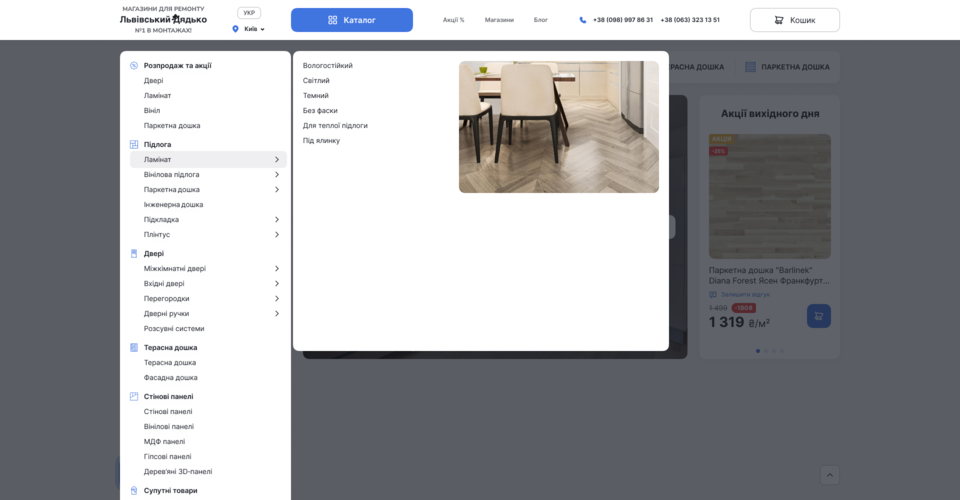
Task: Switch language via УКР button
Action: pyautogui.click(x=249, y=13)
